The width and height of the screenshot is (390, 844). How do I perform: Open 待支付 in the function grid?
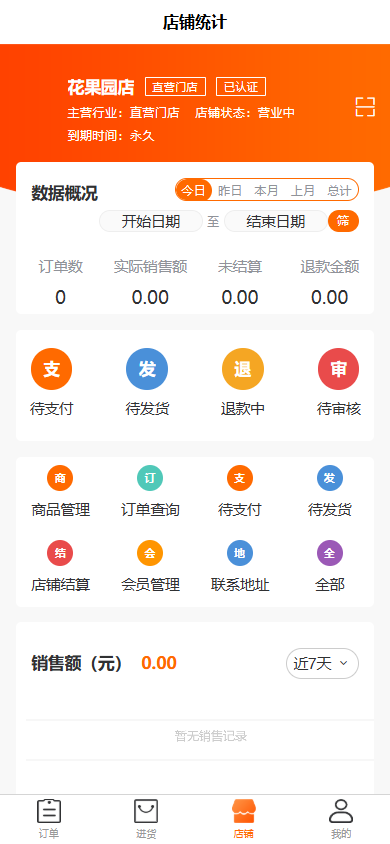click(240, 478)
